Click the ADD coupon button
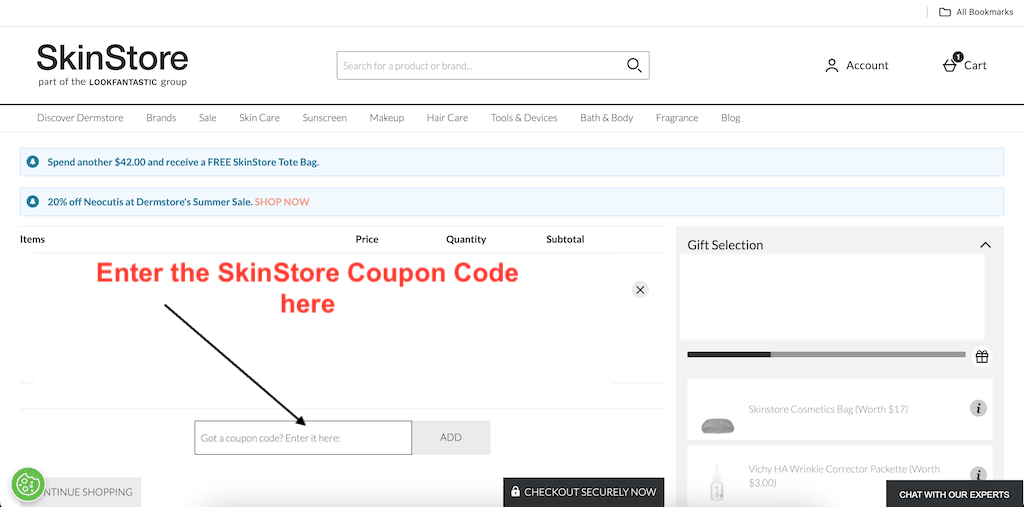The image size is (1024, 507). tap(451, 438)
